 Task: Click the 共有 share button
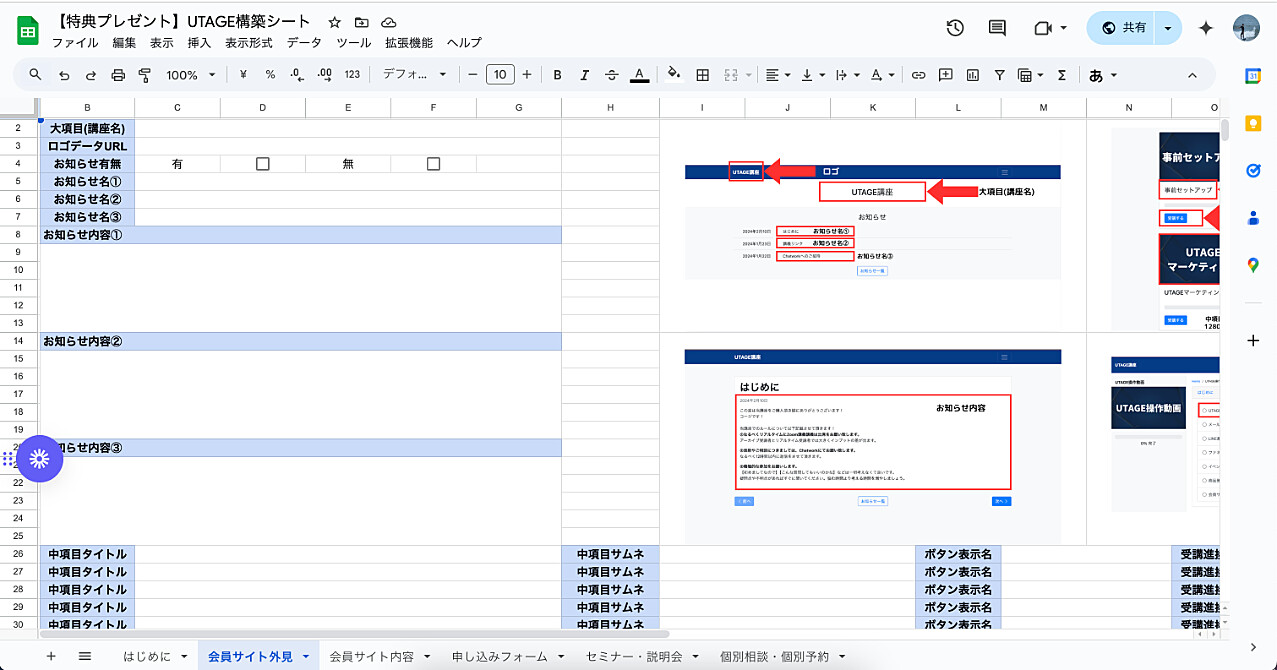[1122, 28]
